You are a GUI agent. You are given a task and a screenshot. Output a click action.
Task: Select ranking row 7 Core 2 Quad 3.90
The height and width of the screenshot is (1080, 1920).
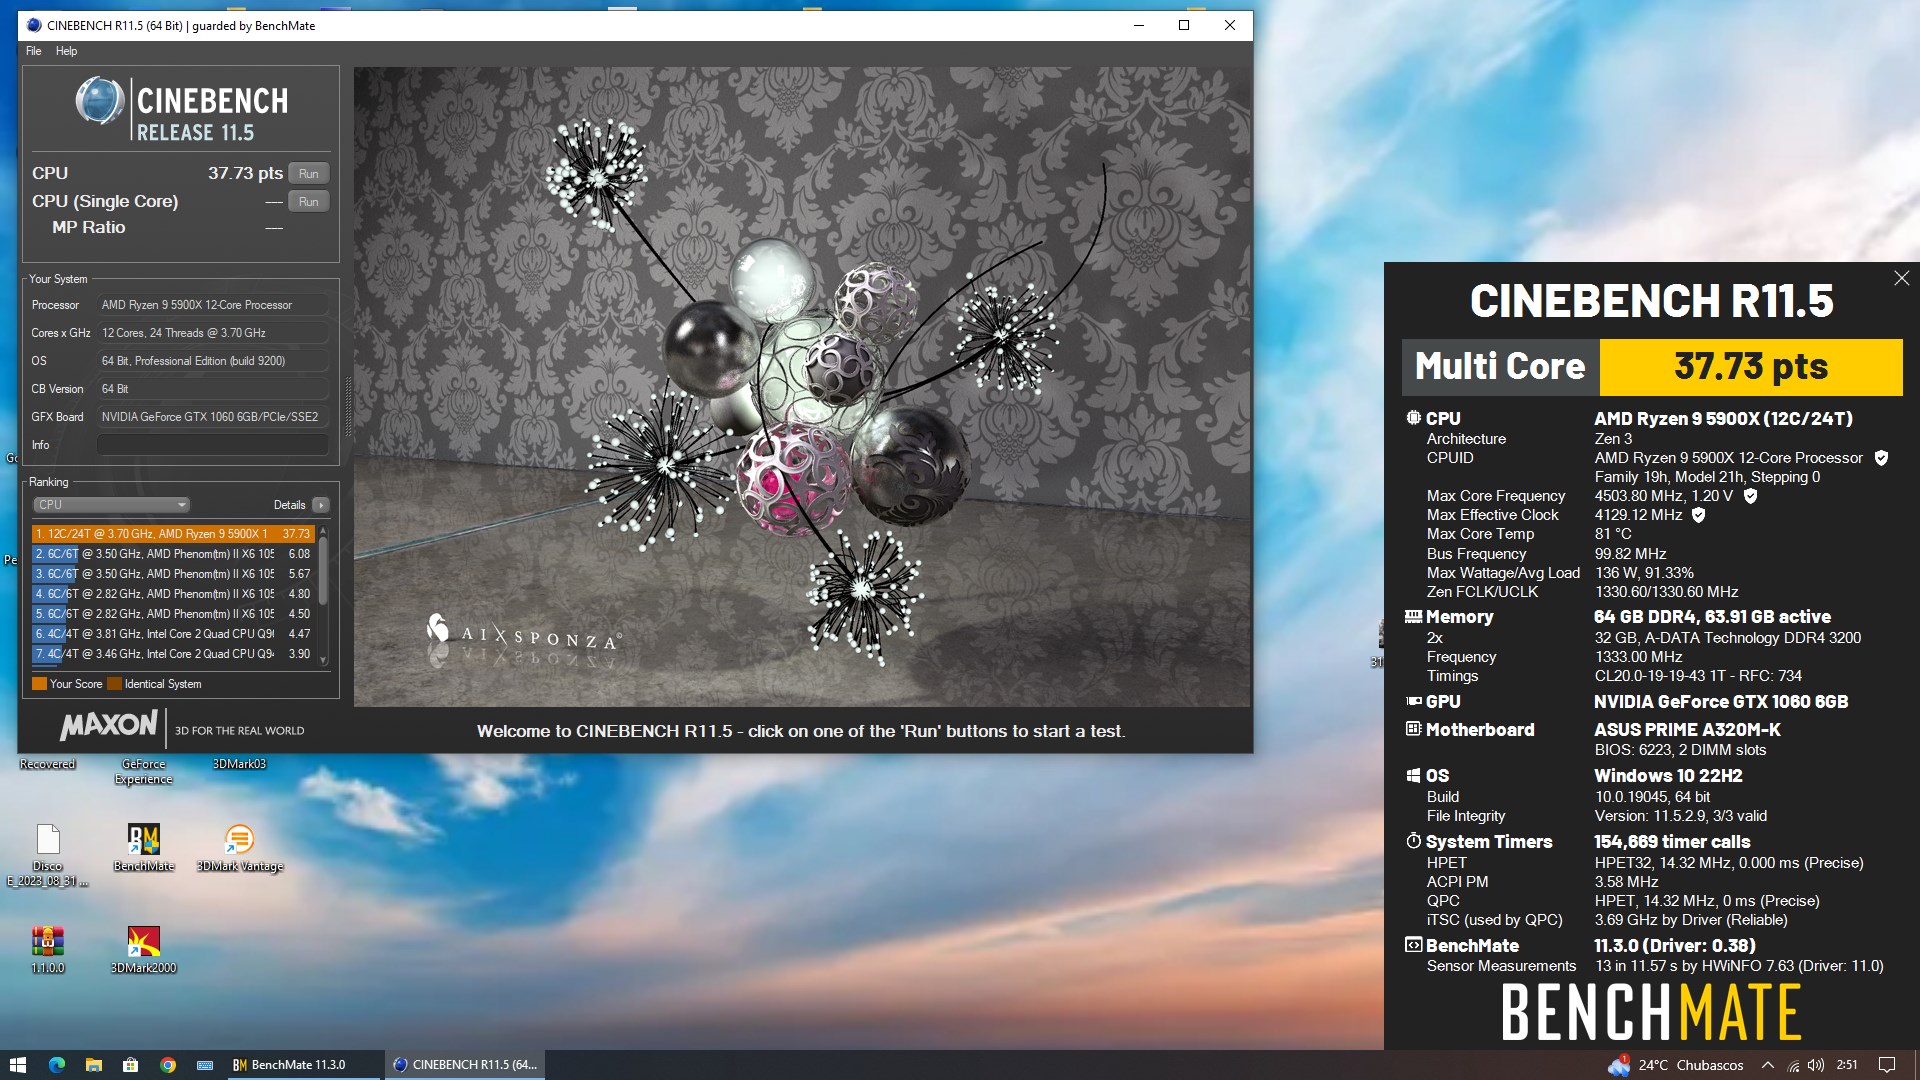point(173,654)
